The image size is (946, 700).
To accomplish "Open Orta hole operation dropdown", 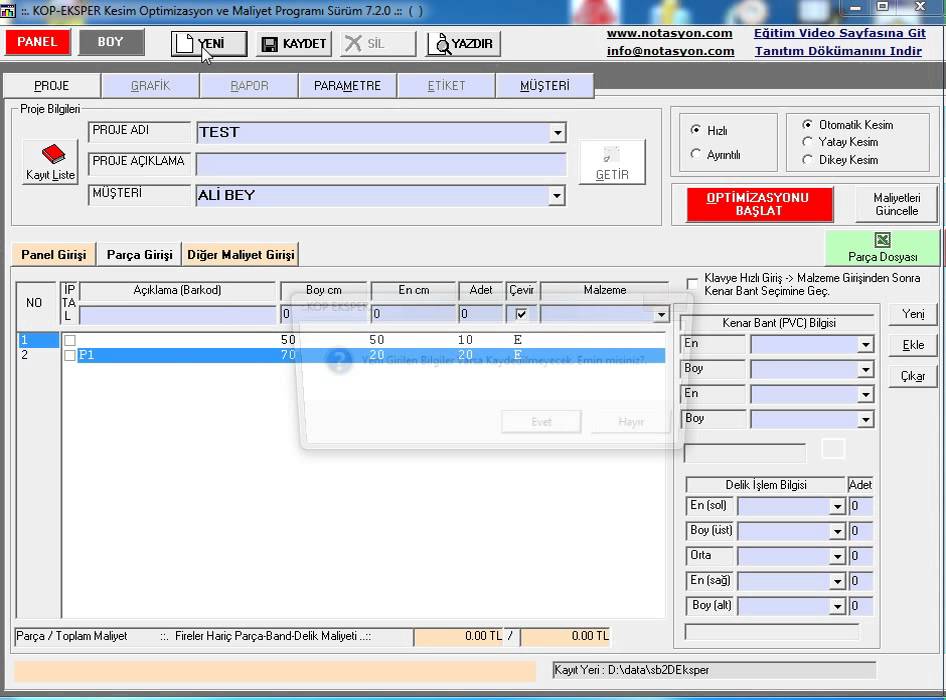I will pyautogui.click(x=837, y=556).
